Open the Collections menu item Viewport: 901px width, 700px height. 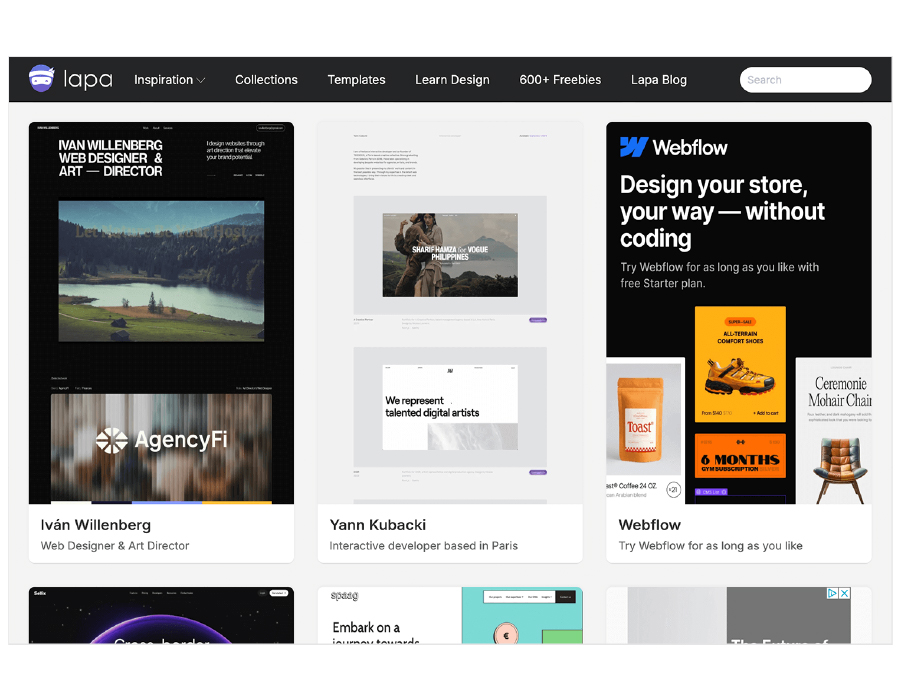tap(266, 80)
